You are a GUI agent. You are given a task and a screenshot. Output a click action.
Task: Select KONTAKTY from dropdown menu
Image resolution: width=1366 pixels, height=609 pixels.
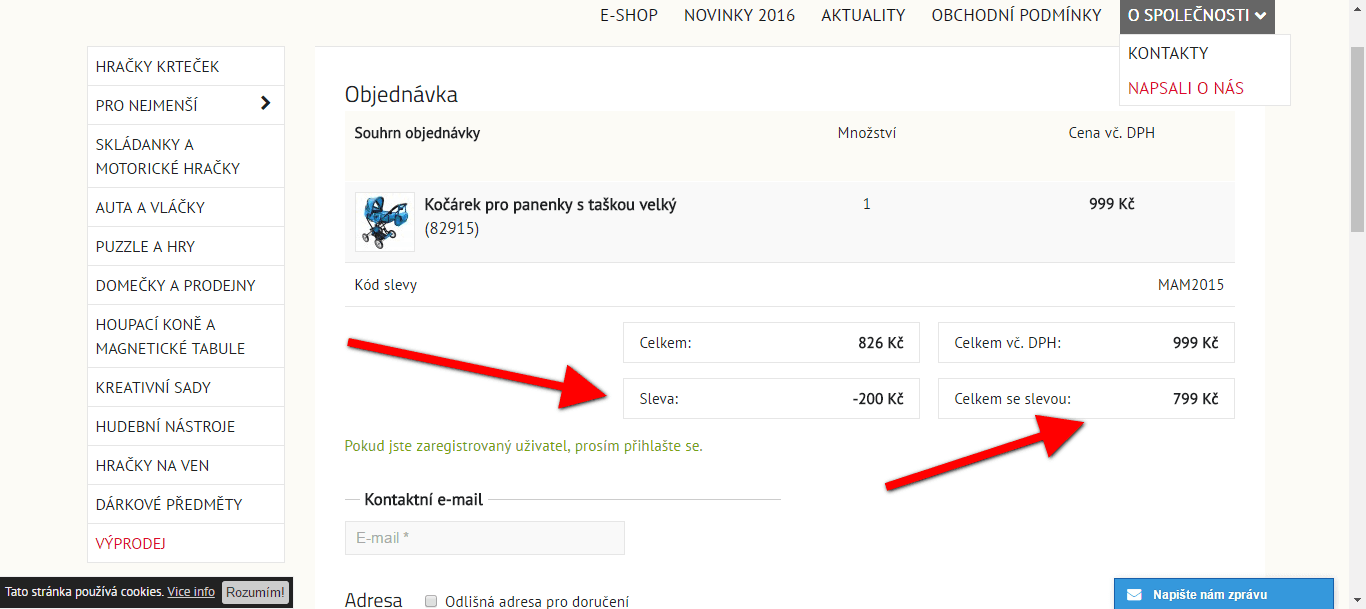1168,53
